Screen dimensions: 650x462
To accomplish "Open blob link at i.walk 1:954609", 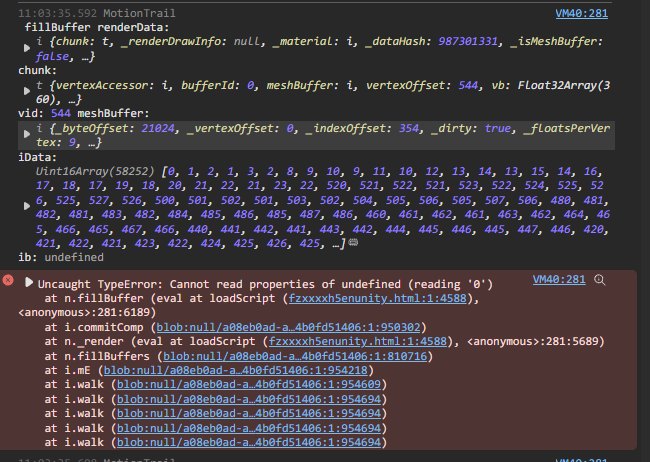I will pos(249,384).
